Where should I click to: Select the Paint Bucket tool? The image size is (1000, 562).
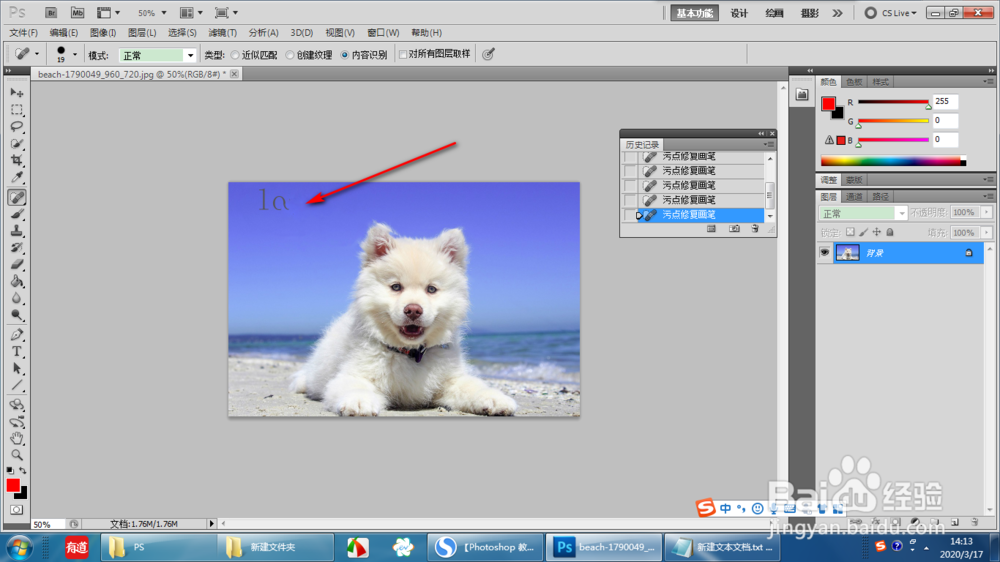click(17, 281)
